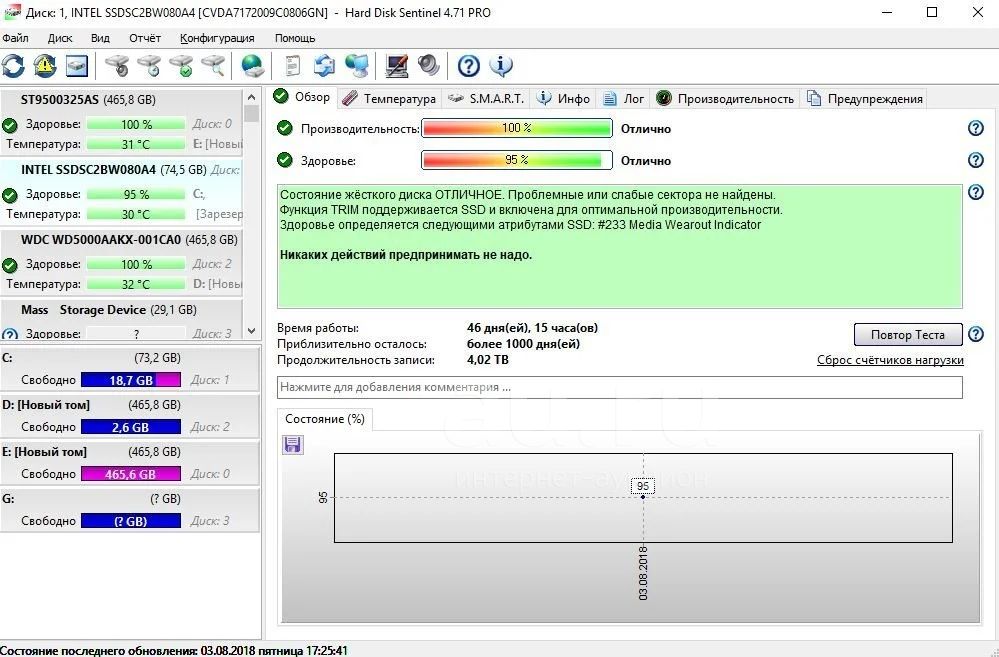Click the blue-framed hard disk toolbar icon

point(76,66)
